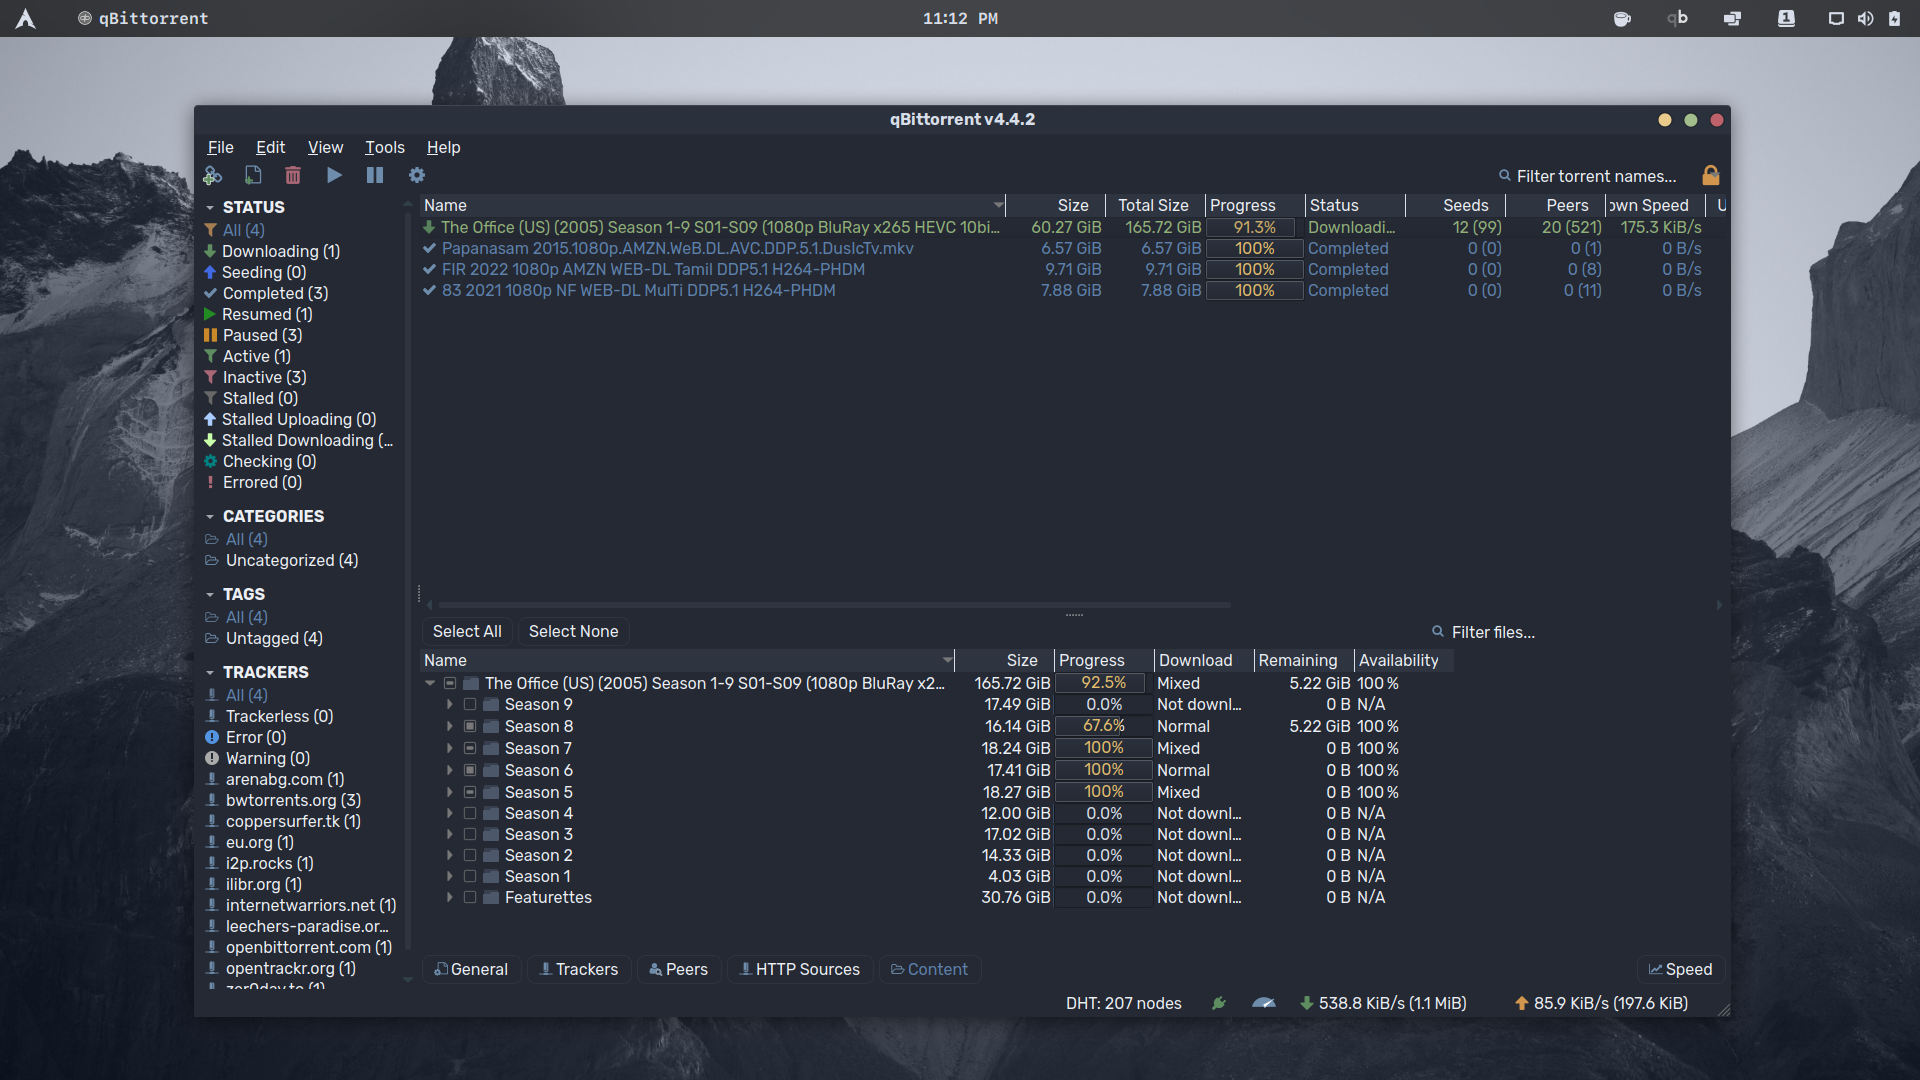
Task: Open options via the gear icon
Action: pos(417,175)
